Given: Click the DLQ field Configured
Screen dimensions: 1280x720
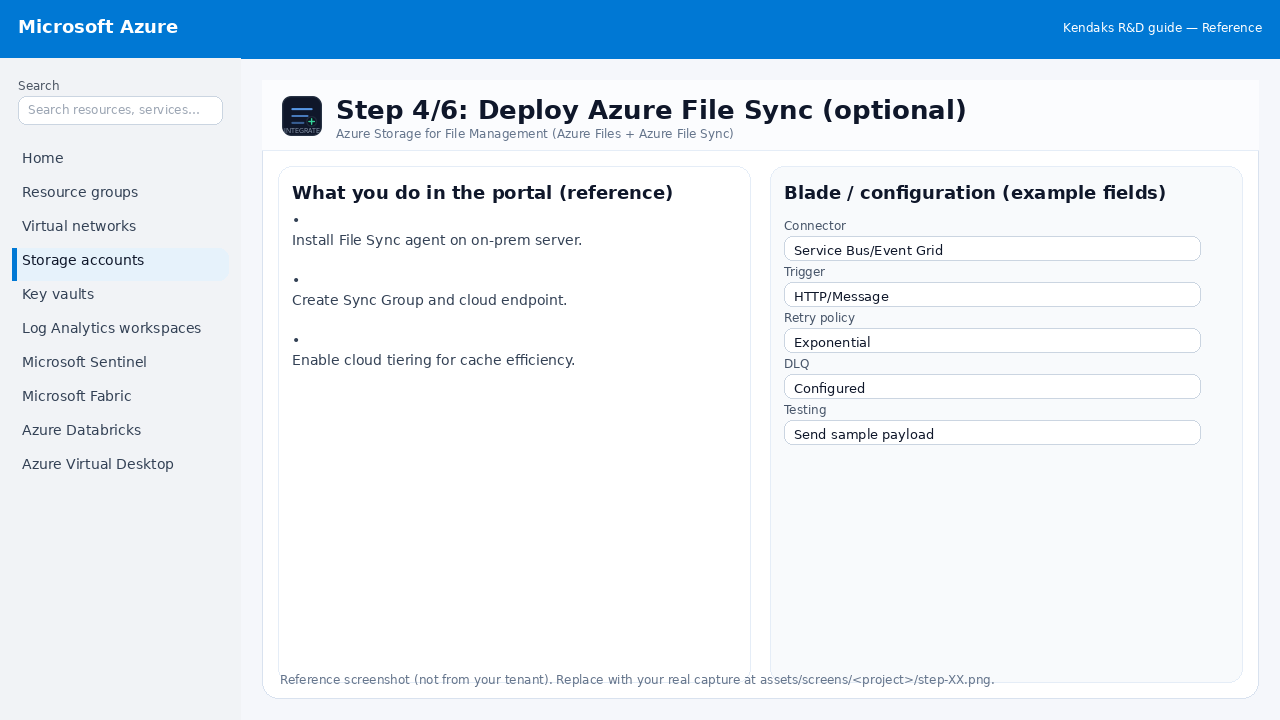Looking at the screenshot, I should (x=992, y=387).
